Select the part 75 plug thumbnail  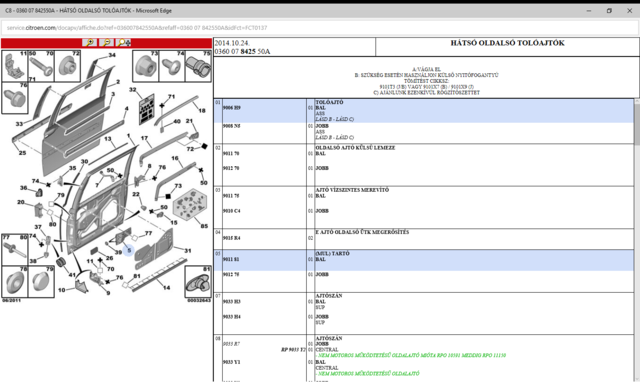pyautogui.click(x=198, y=66)
